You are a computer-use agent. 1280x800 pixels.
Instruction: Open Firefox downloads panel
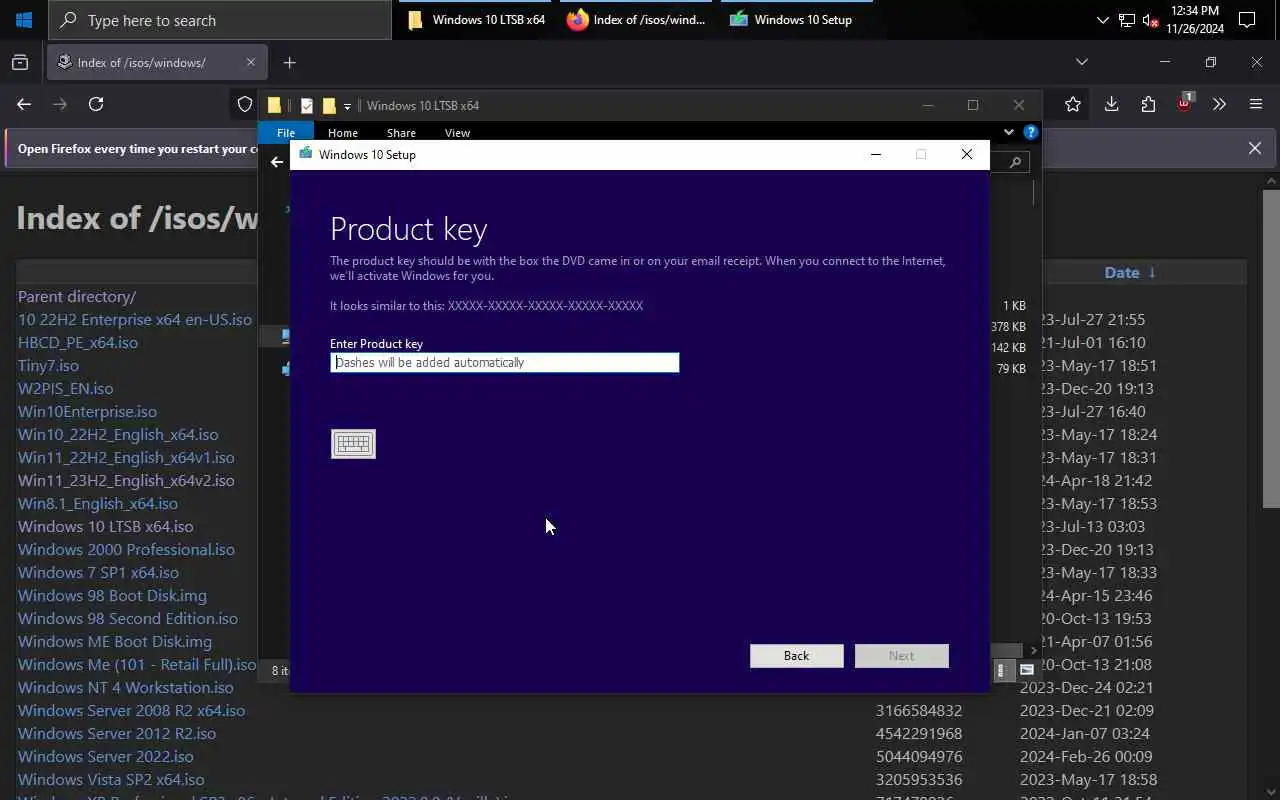click(x=1111, y=104)
